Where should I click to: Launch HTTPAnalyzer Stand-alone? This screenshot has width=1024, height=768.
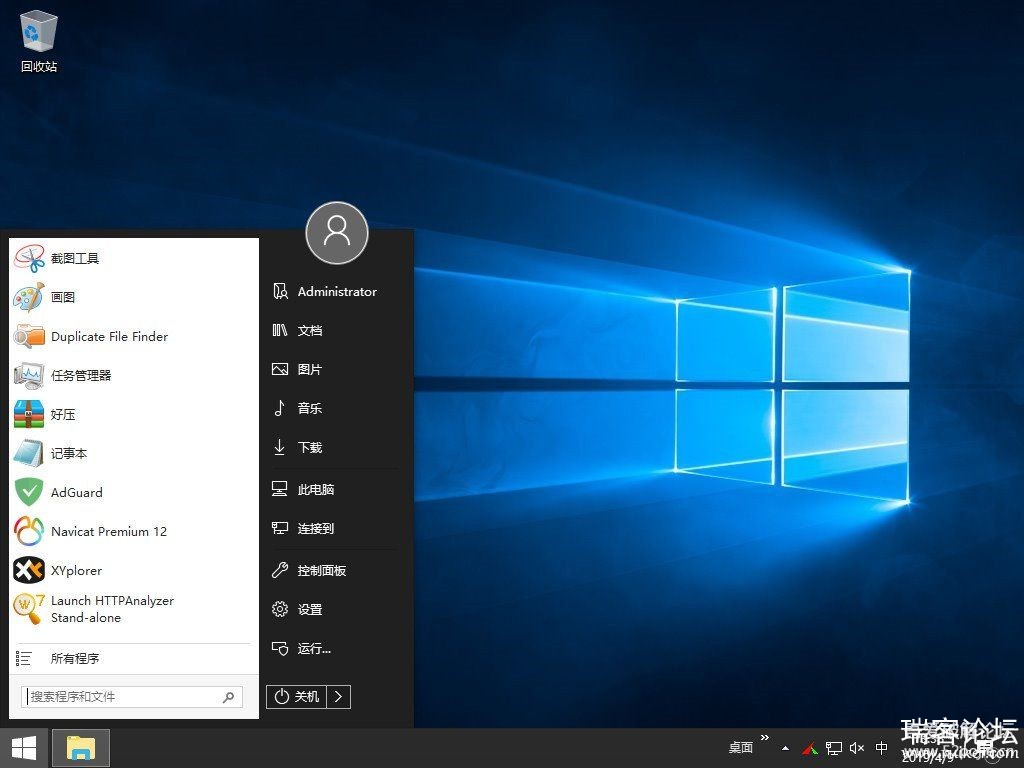click(x=134, y=609)
